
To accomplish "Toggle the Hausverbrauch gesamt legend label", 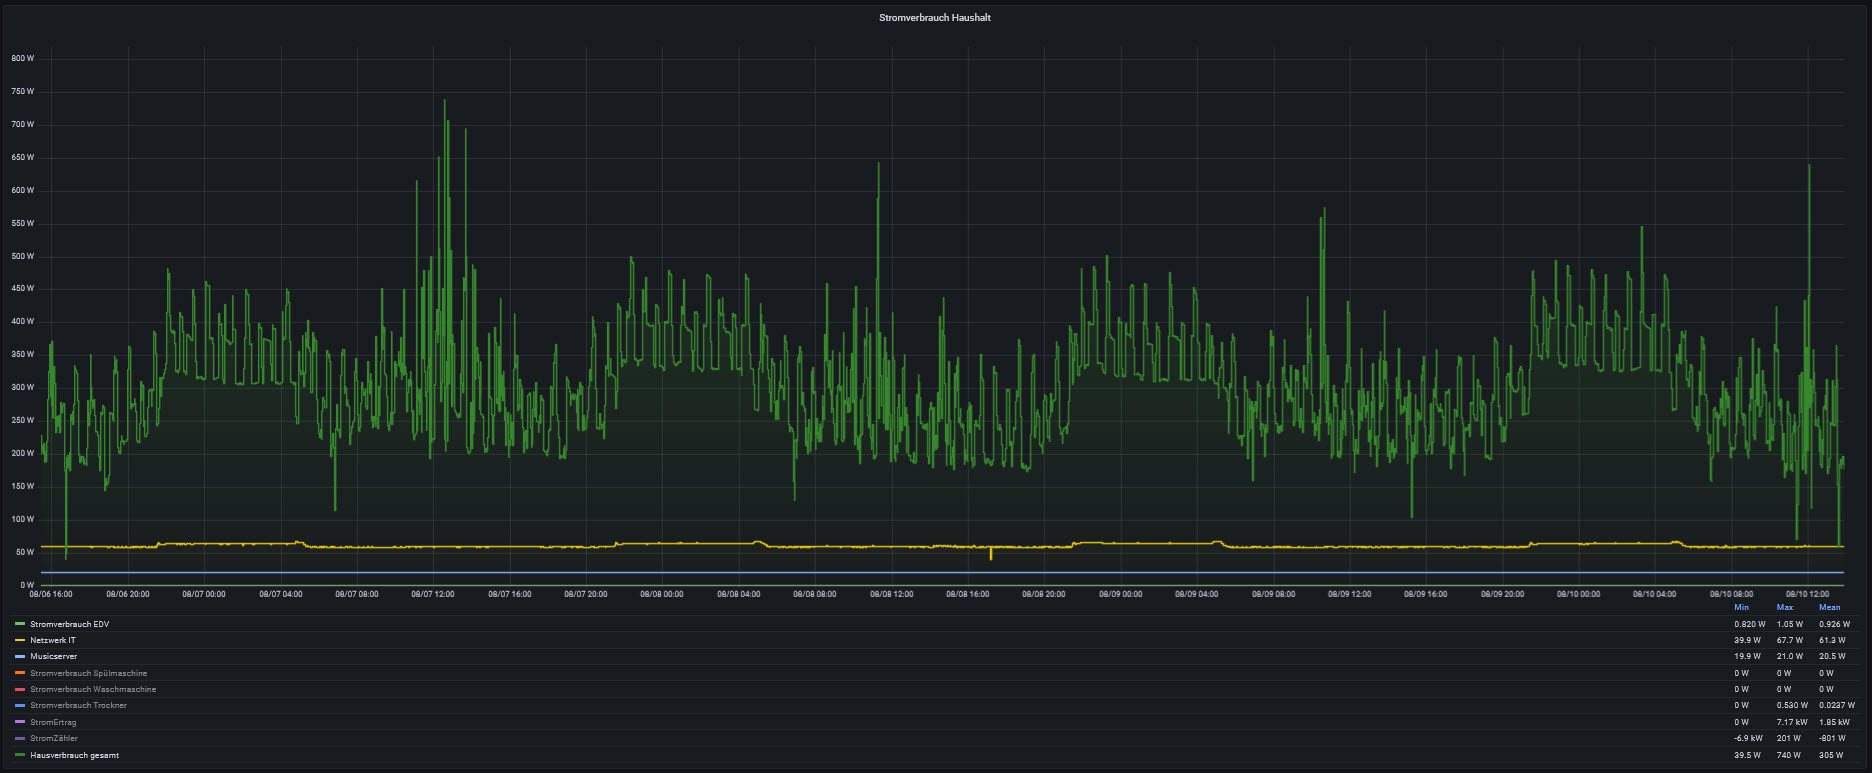I will (x=74, y=755).
